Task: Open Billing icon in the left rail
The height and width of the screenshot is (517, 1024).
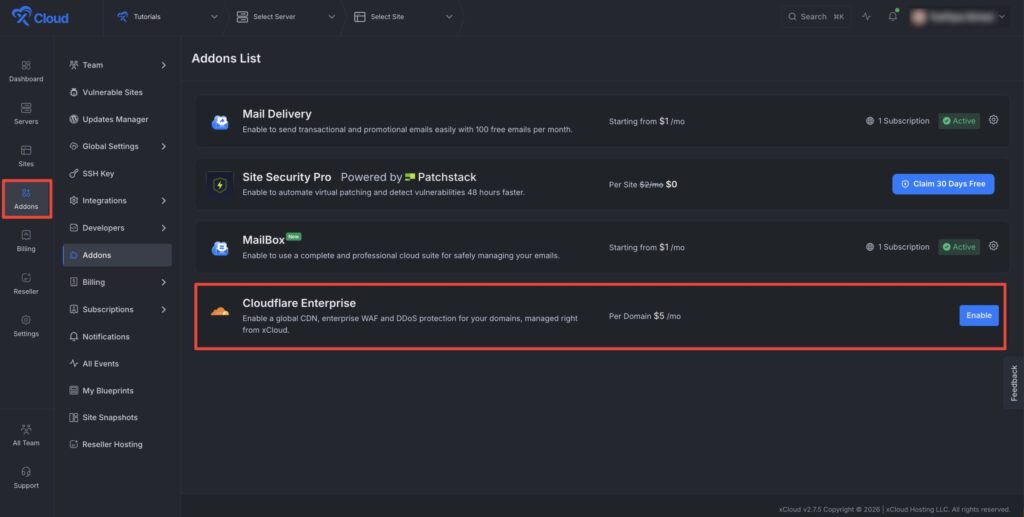Action: pos(26,241)
